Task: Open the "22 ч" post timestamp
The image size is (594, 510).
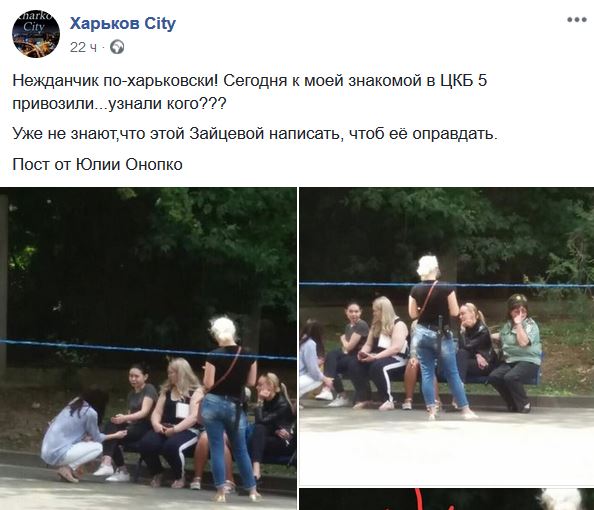Action: click(x=83, y=47)
